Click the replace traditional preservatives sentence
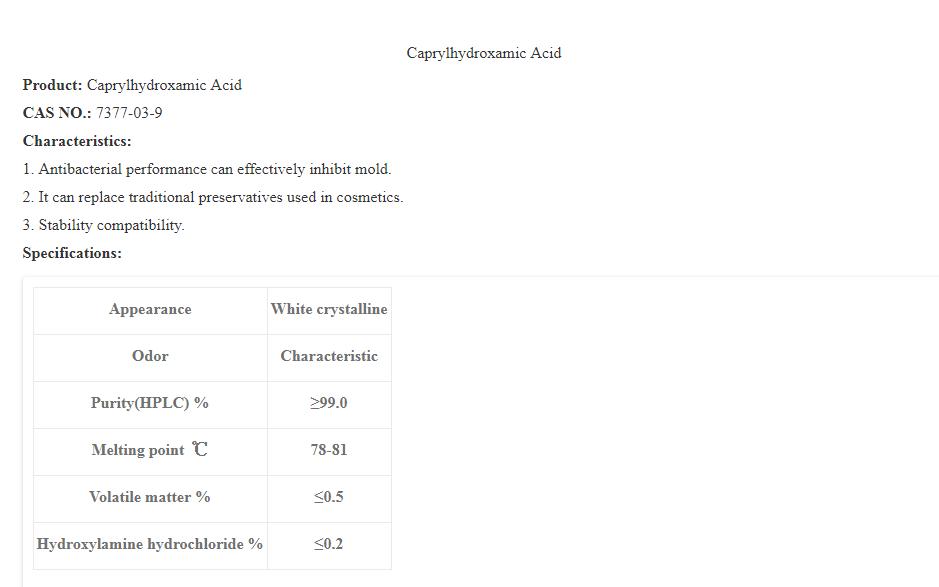This screenshot has width=939, height=587. coord(213,197)
